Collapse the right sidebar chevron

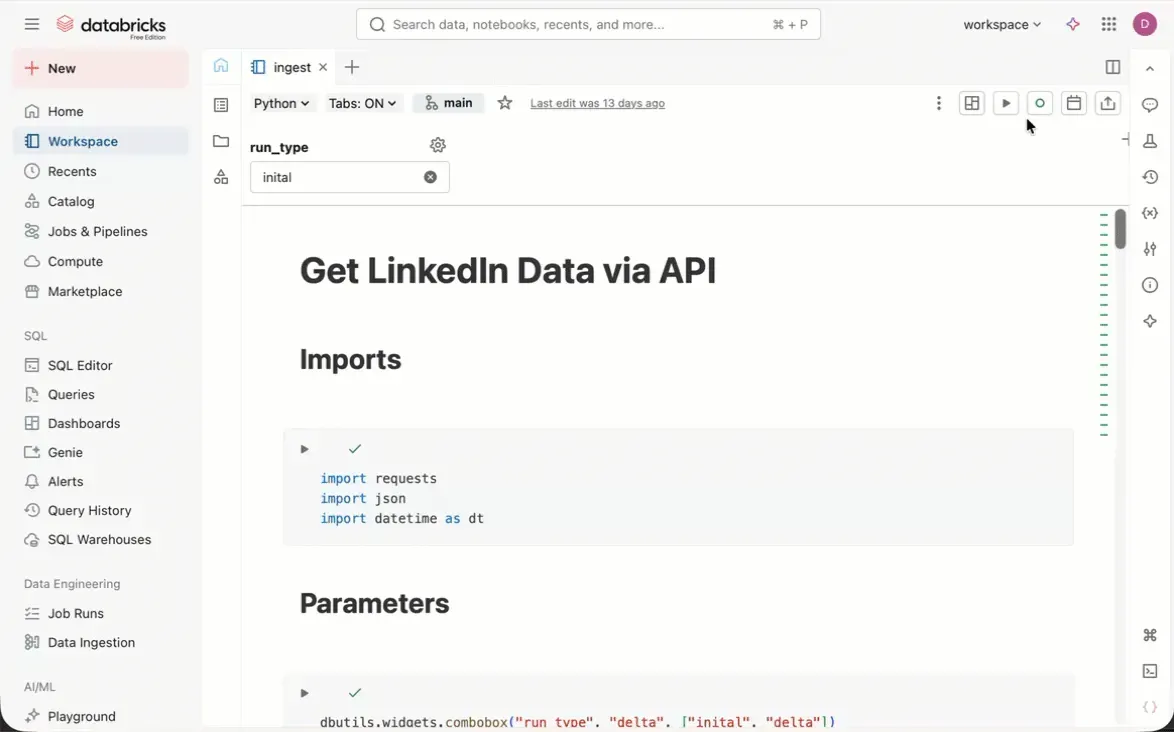[1150, 69]
